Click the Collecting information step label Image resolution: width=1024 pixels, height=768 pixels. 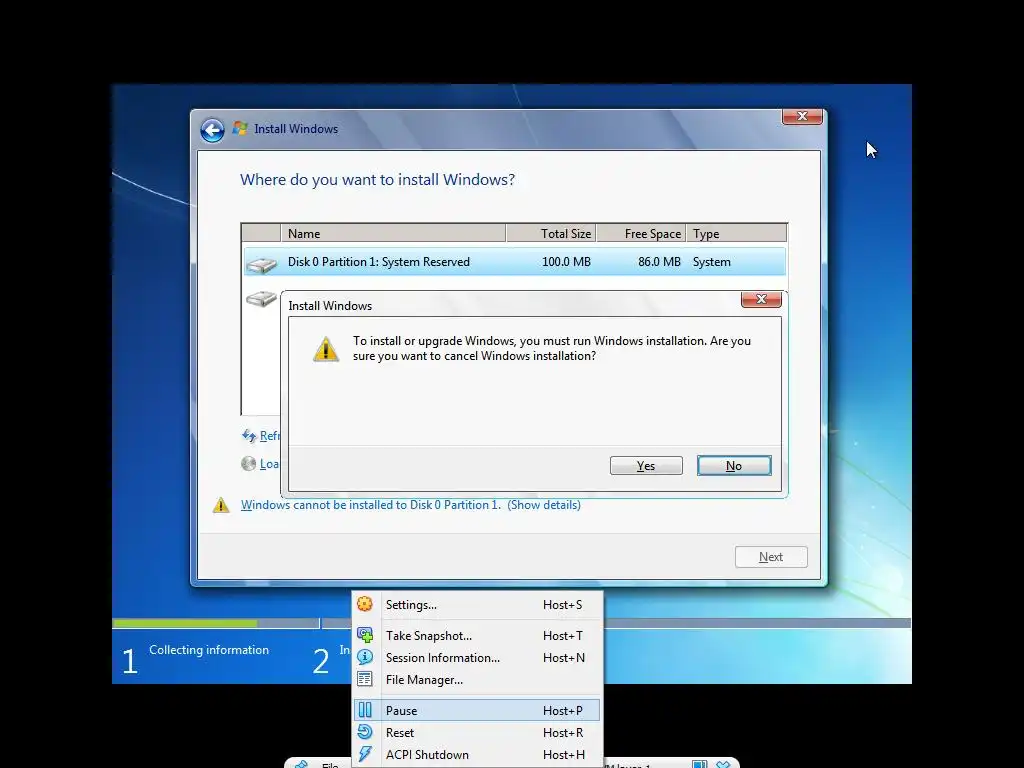(209, 650)
